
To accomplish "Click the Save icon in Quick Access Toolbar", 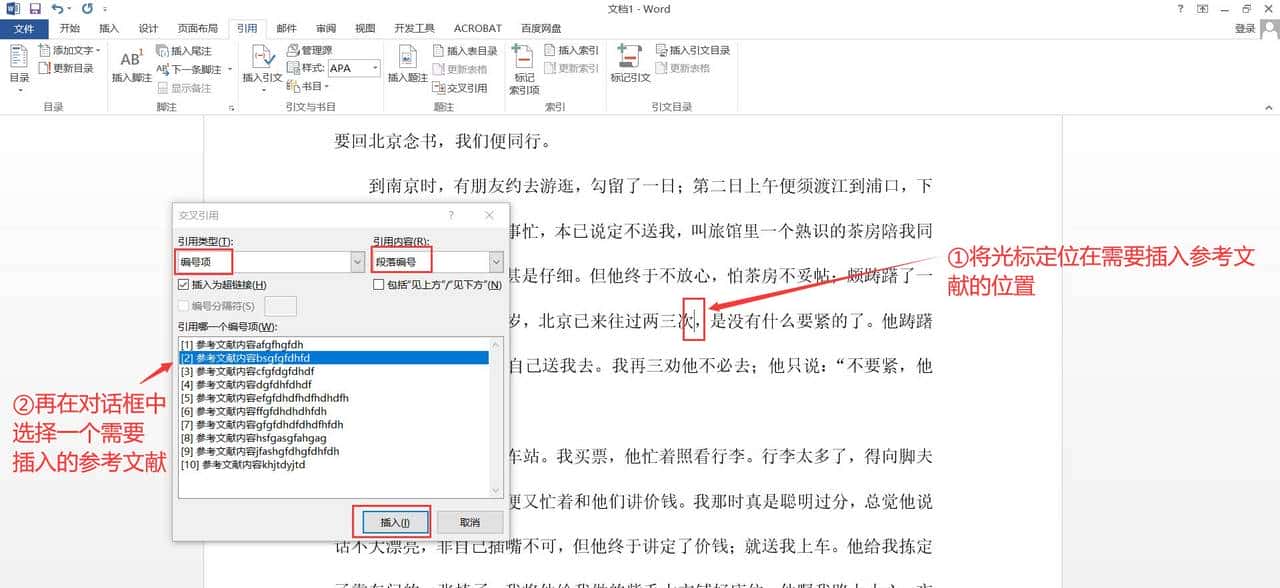I will pyautogui.click(x=38, y=8).
